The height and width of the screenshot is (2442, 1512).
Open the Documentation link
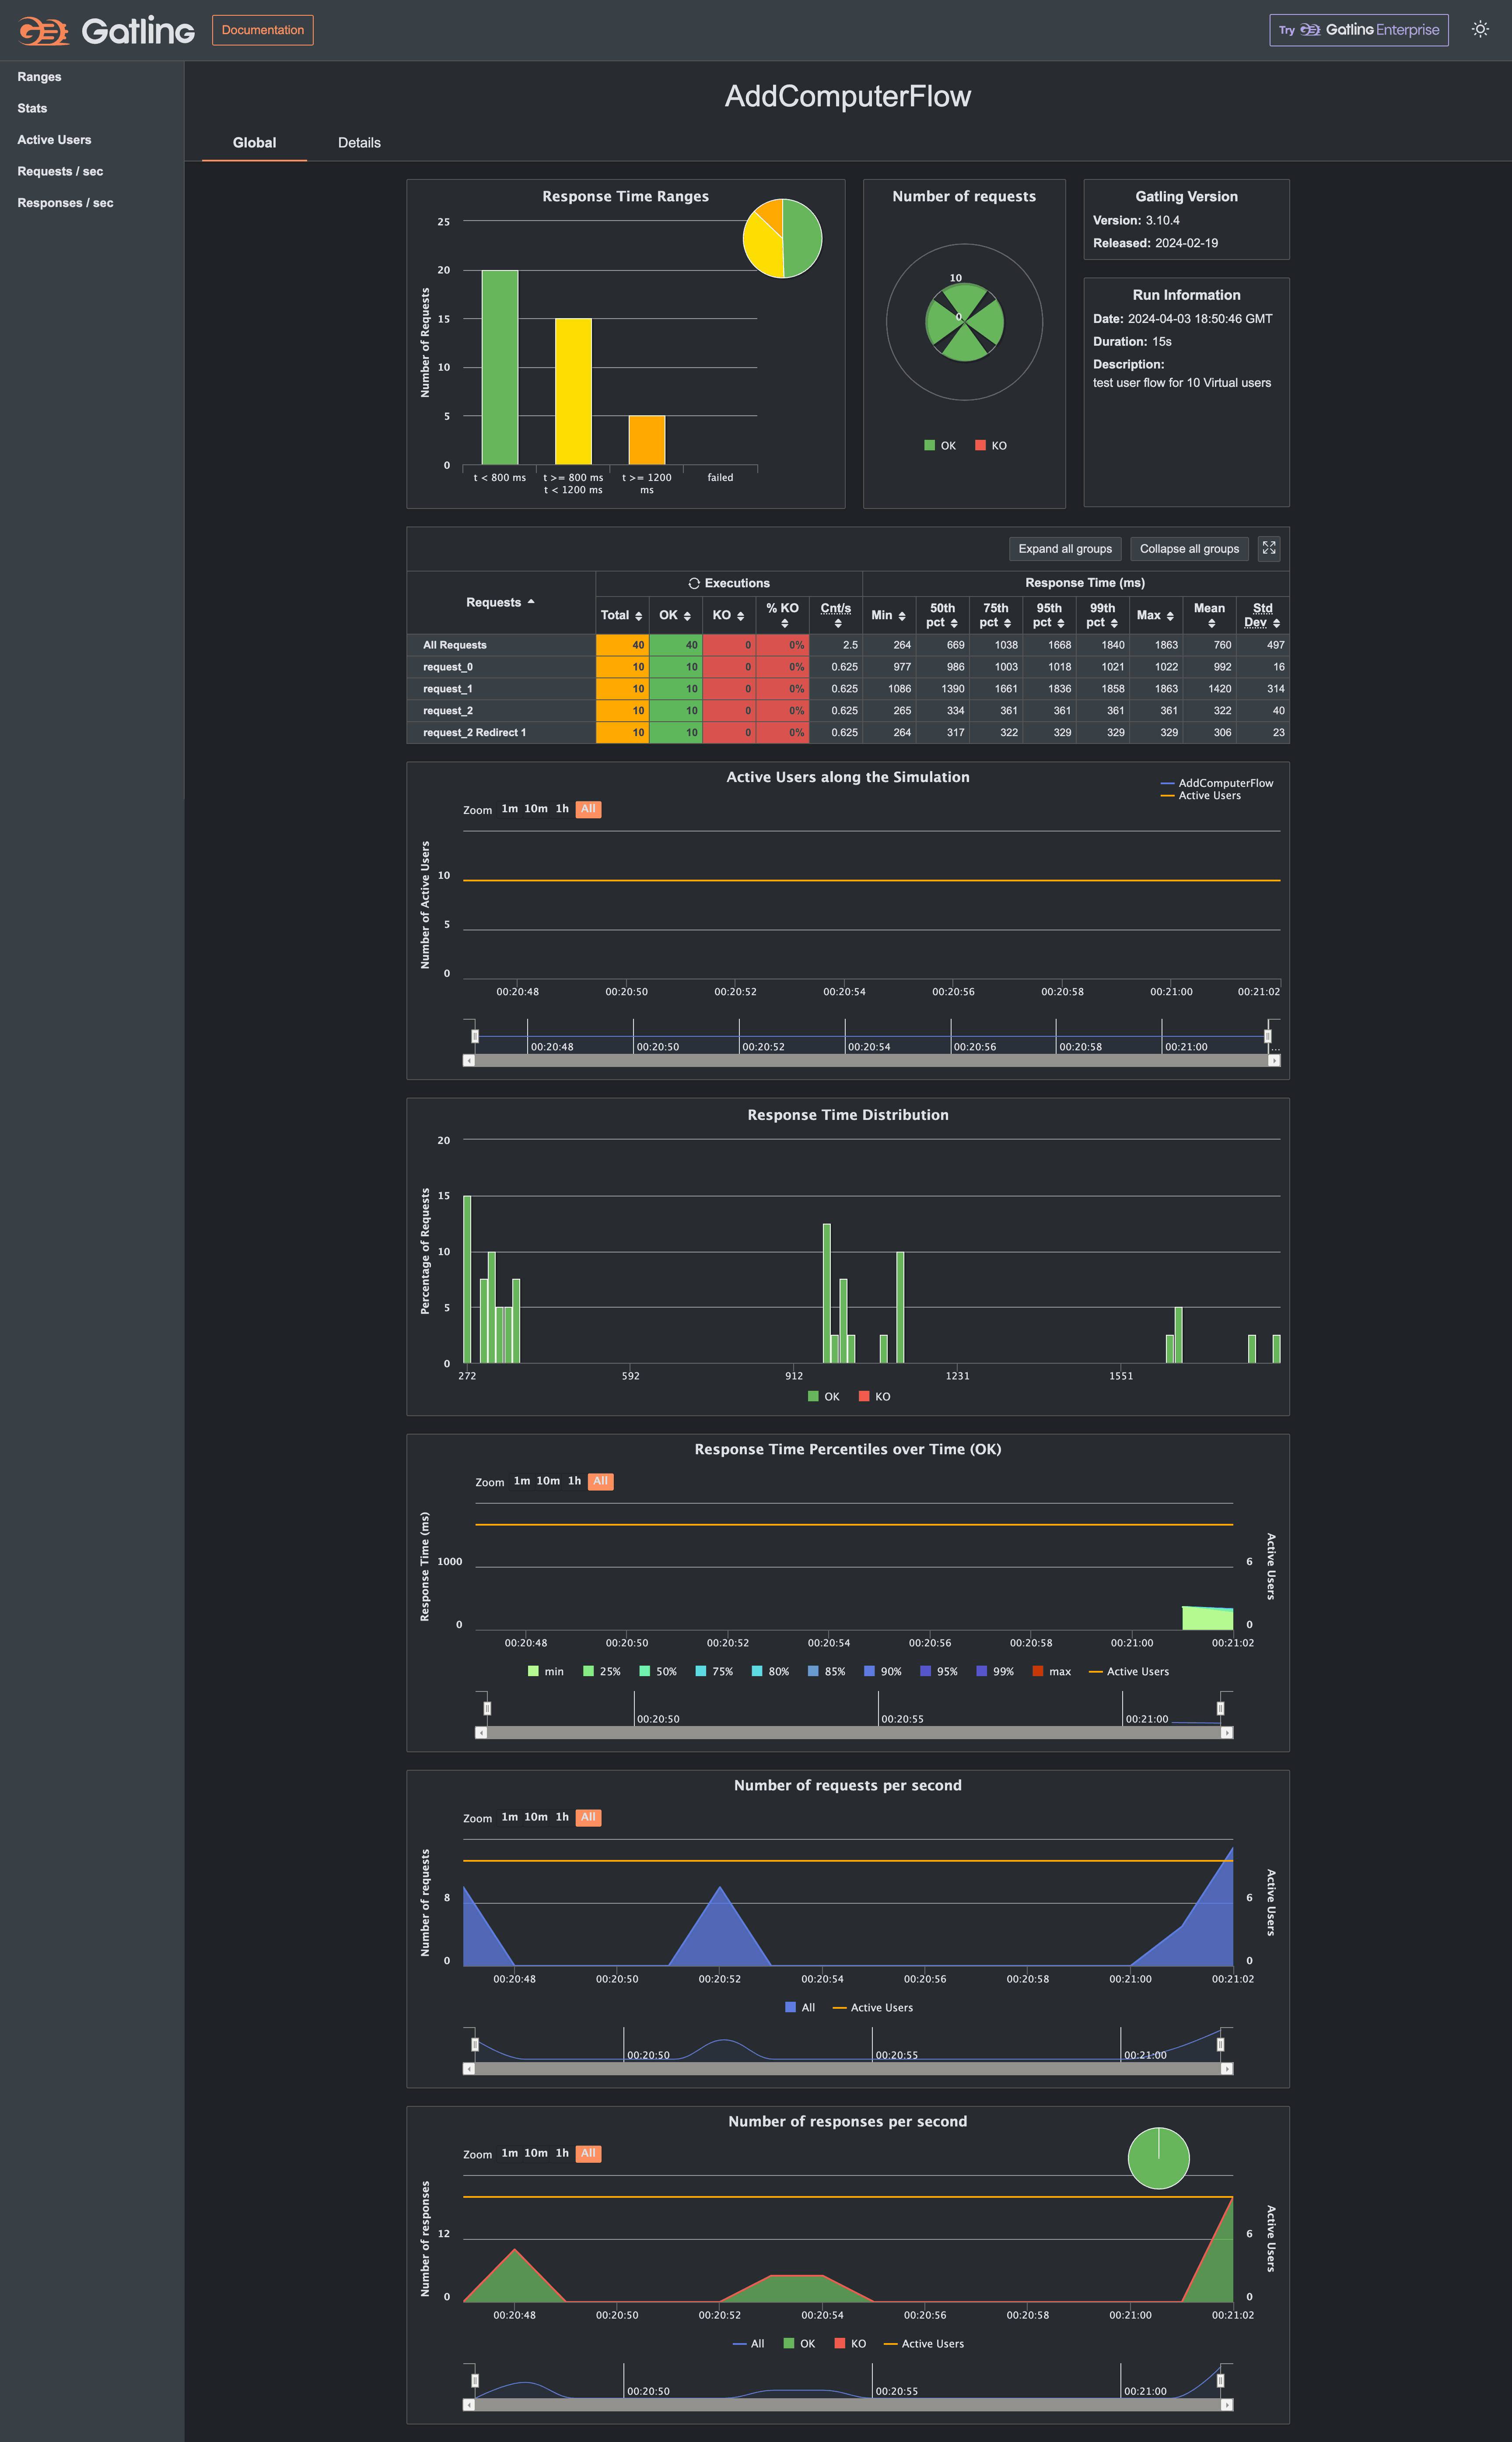262,30
